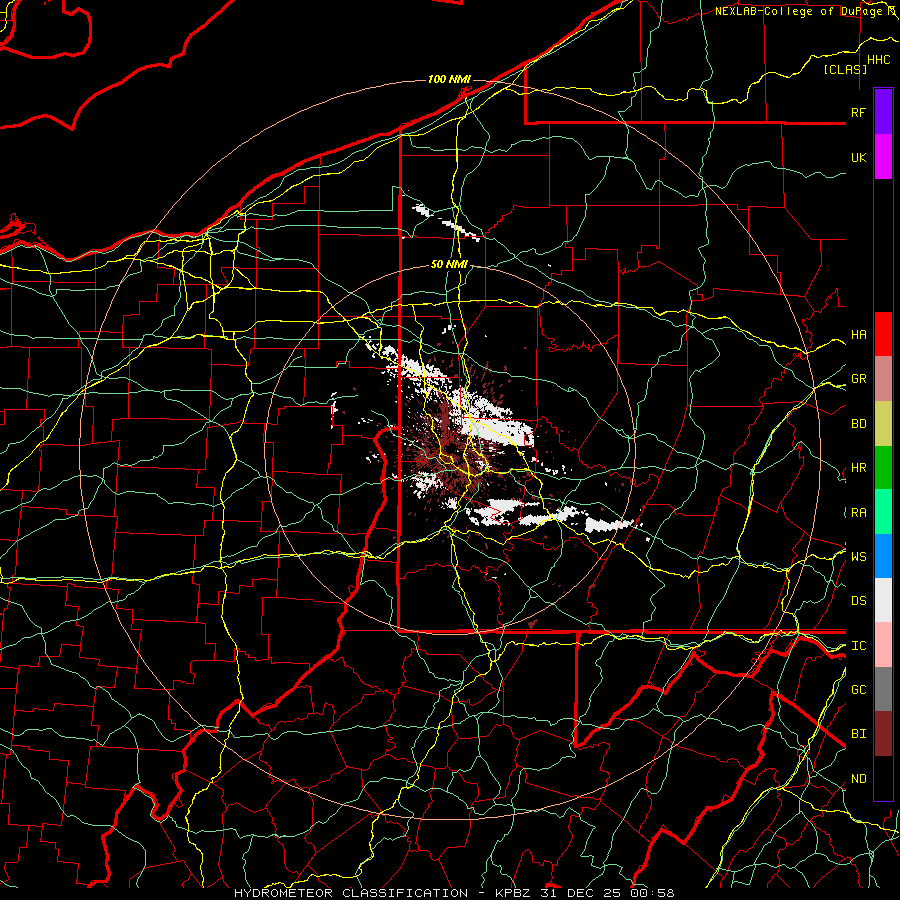The image size is (900, 900).
Task: Click the 'HR' legend label
Action: coord(858,468)
